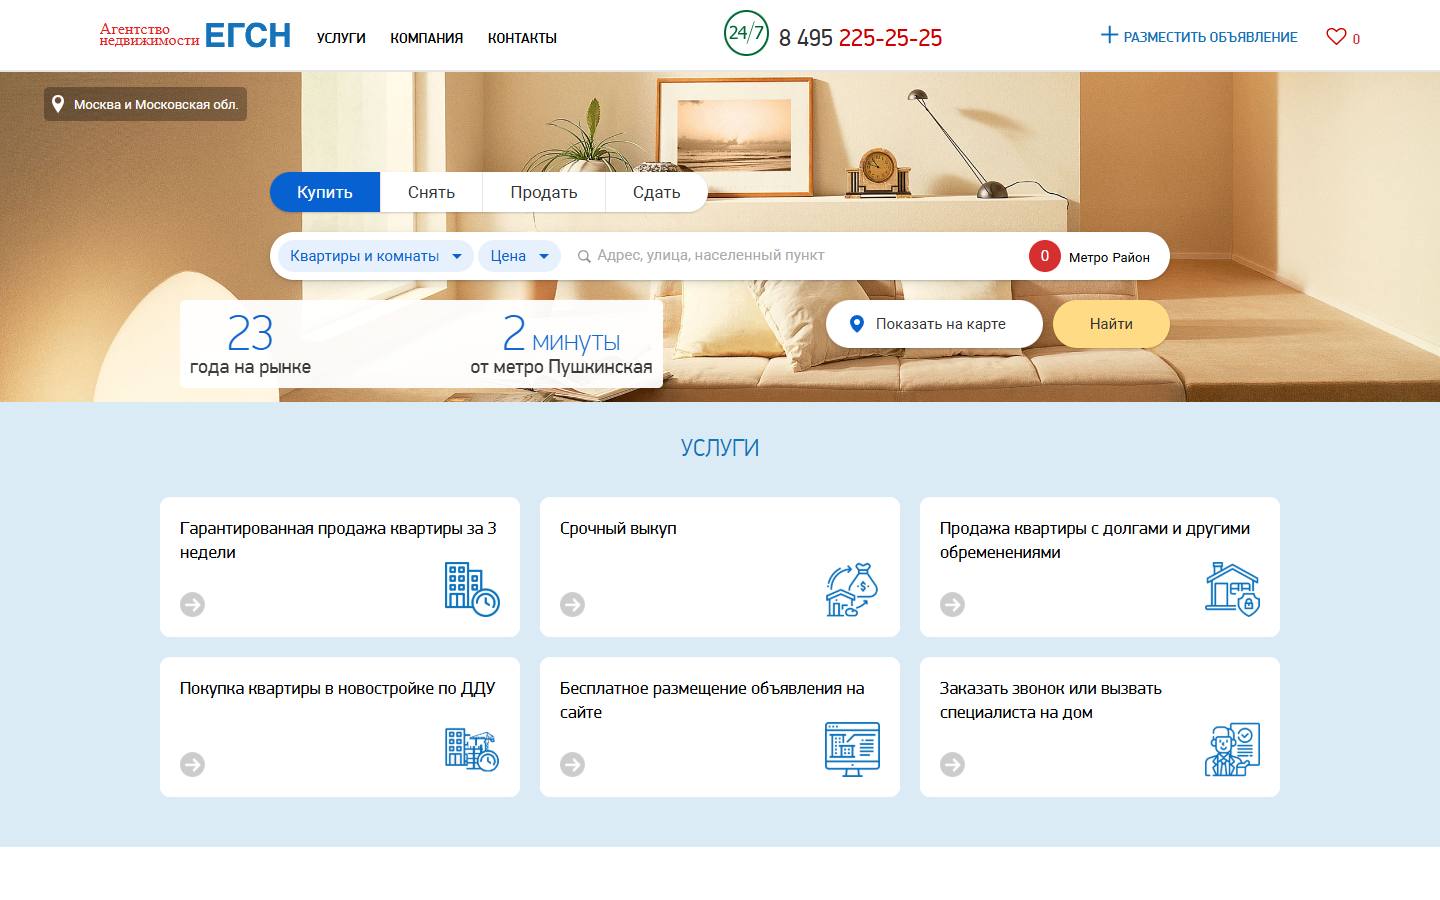Open the Компания menu
Screen dimensions: 1440x900
coord(427,38)
